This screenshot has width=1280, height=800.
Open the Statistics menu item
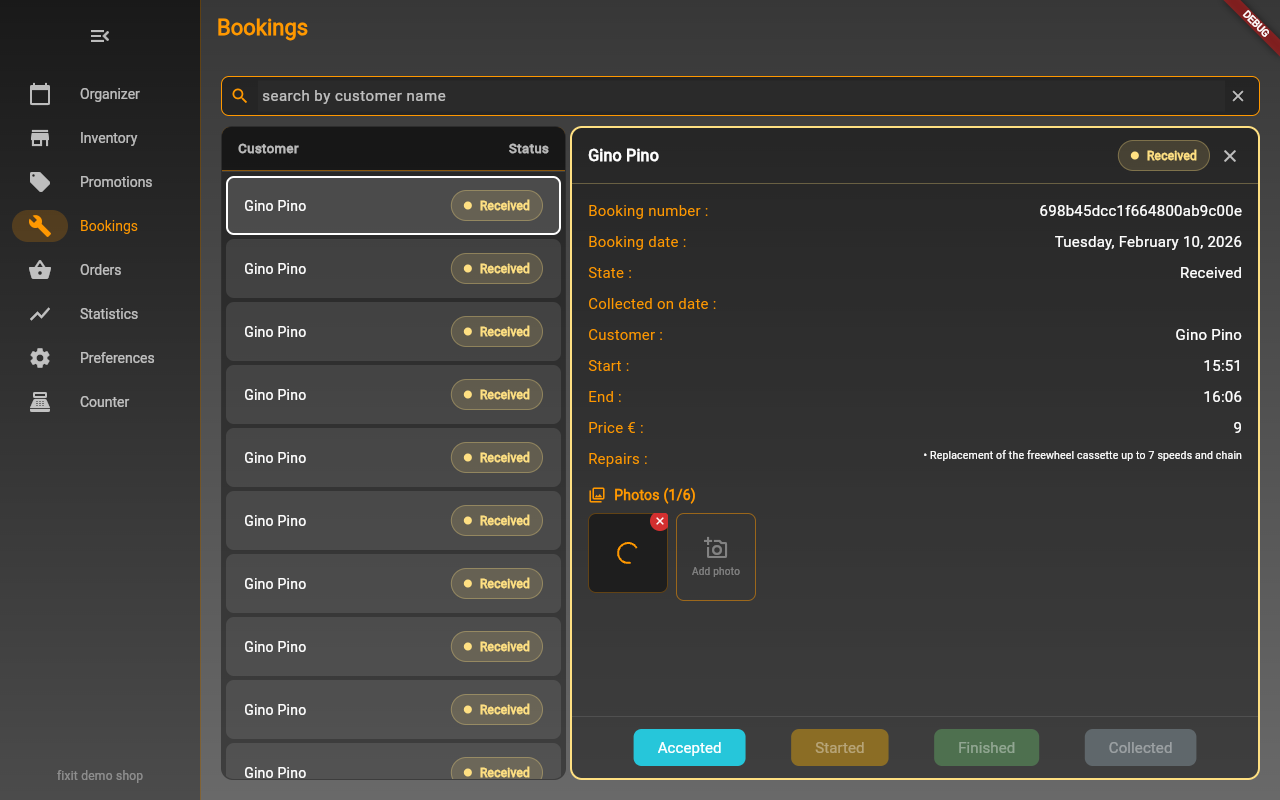point(100,314)
